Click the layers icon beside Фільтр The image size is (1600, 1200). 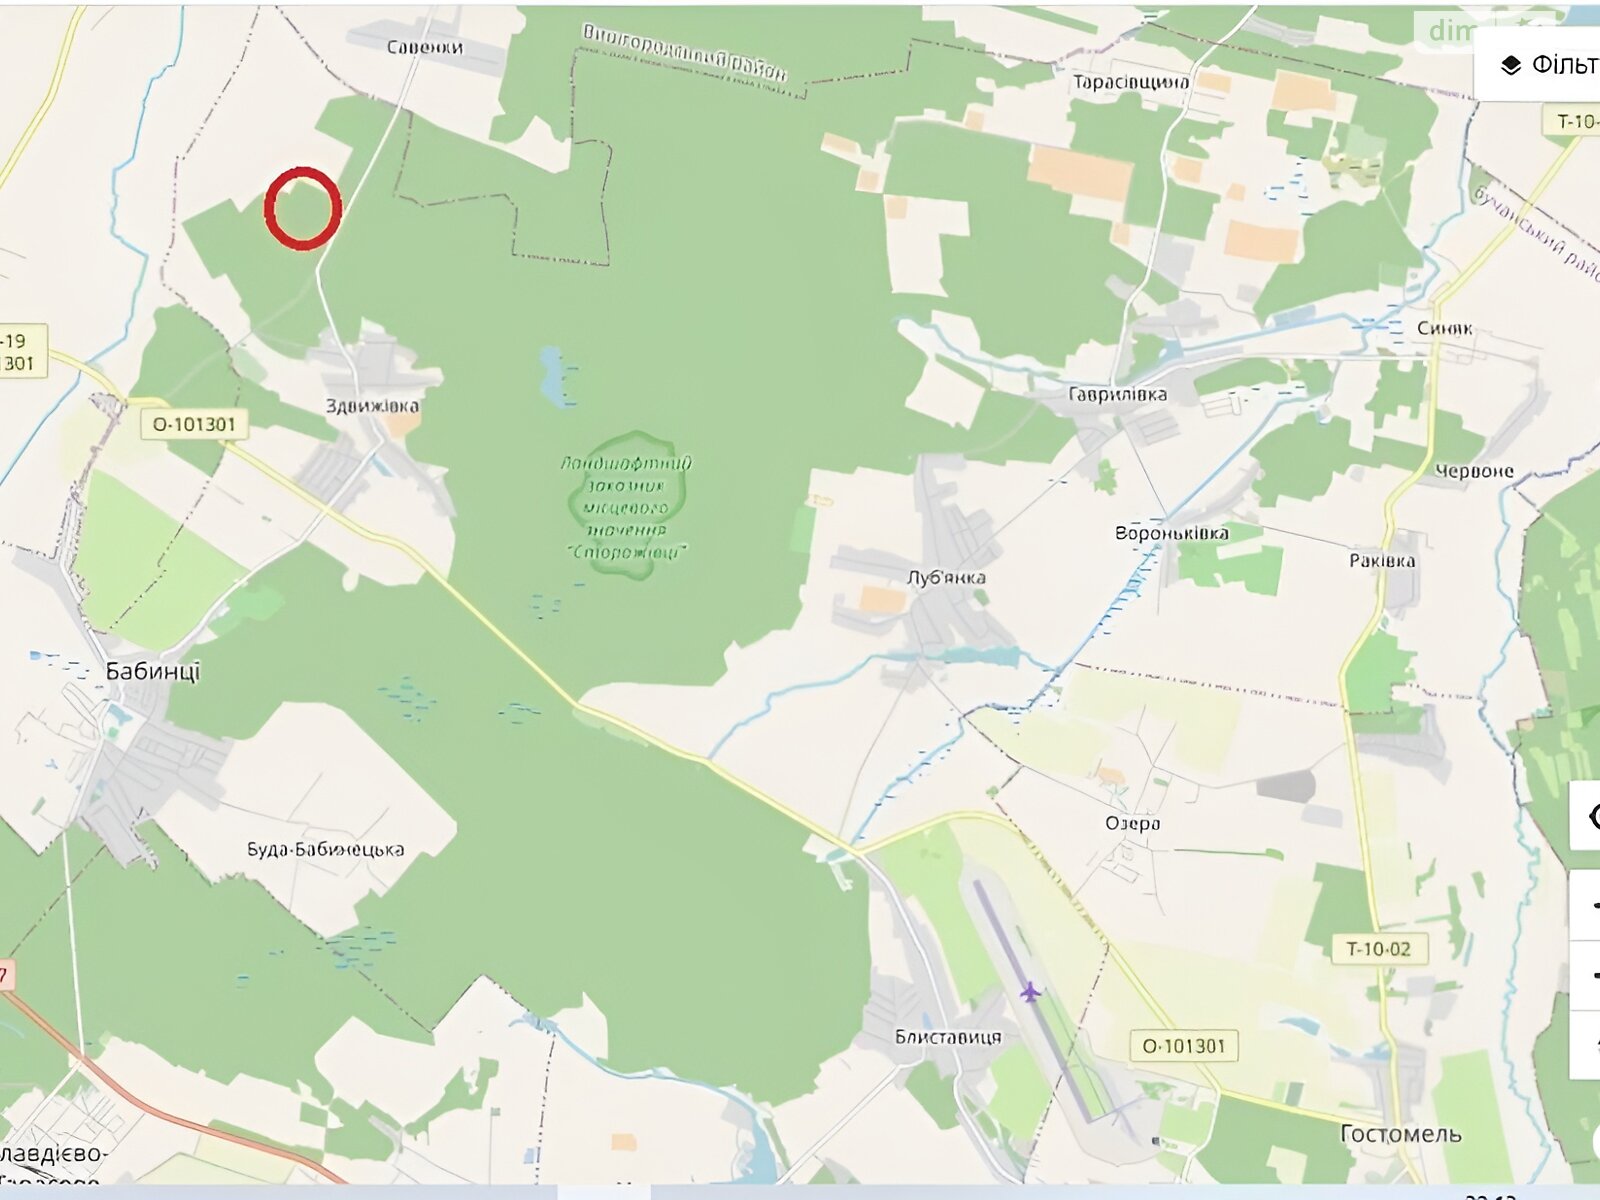tap(1511, 66)
